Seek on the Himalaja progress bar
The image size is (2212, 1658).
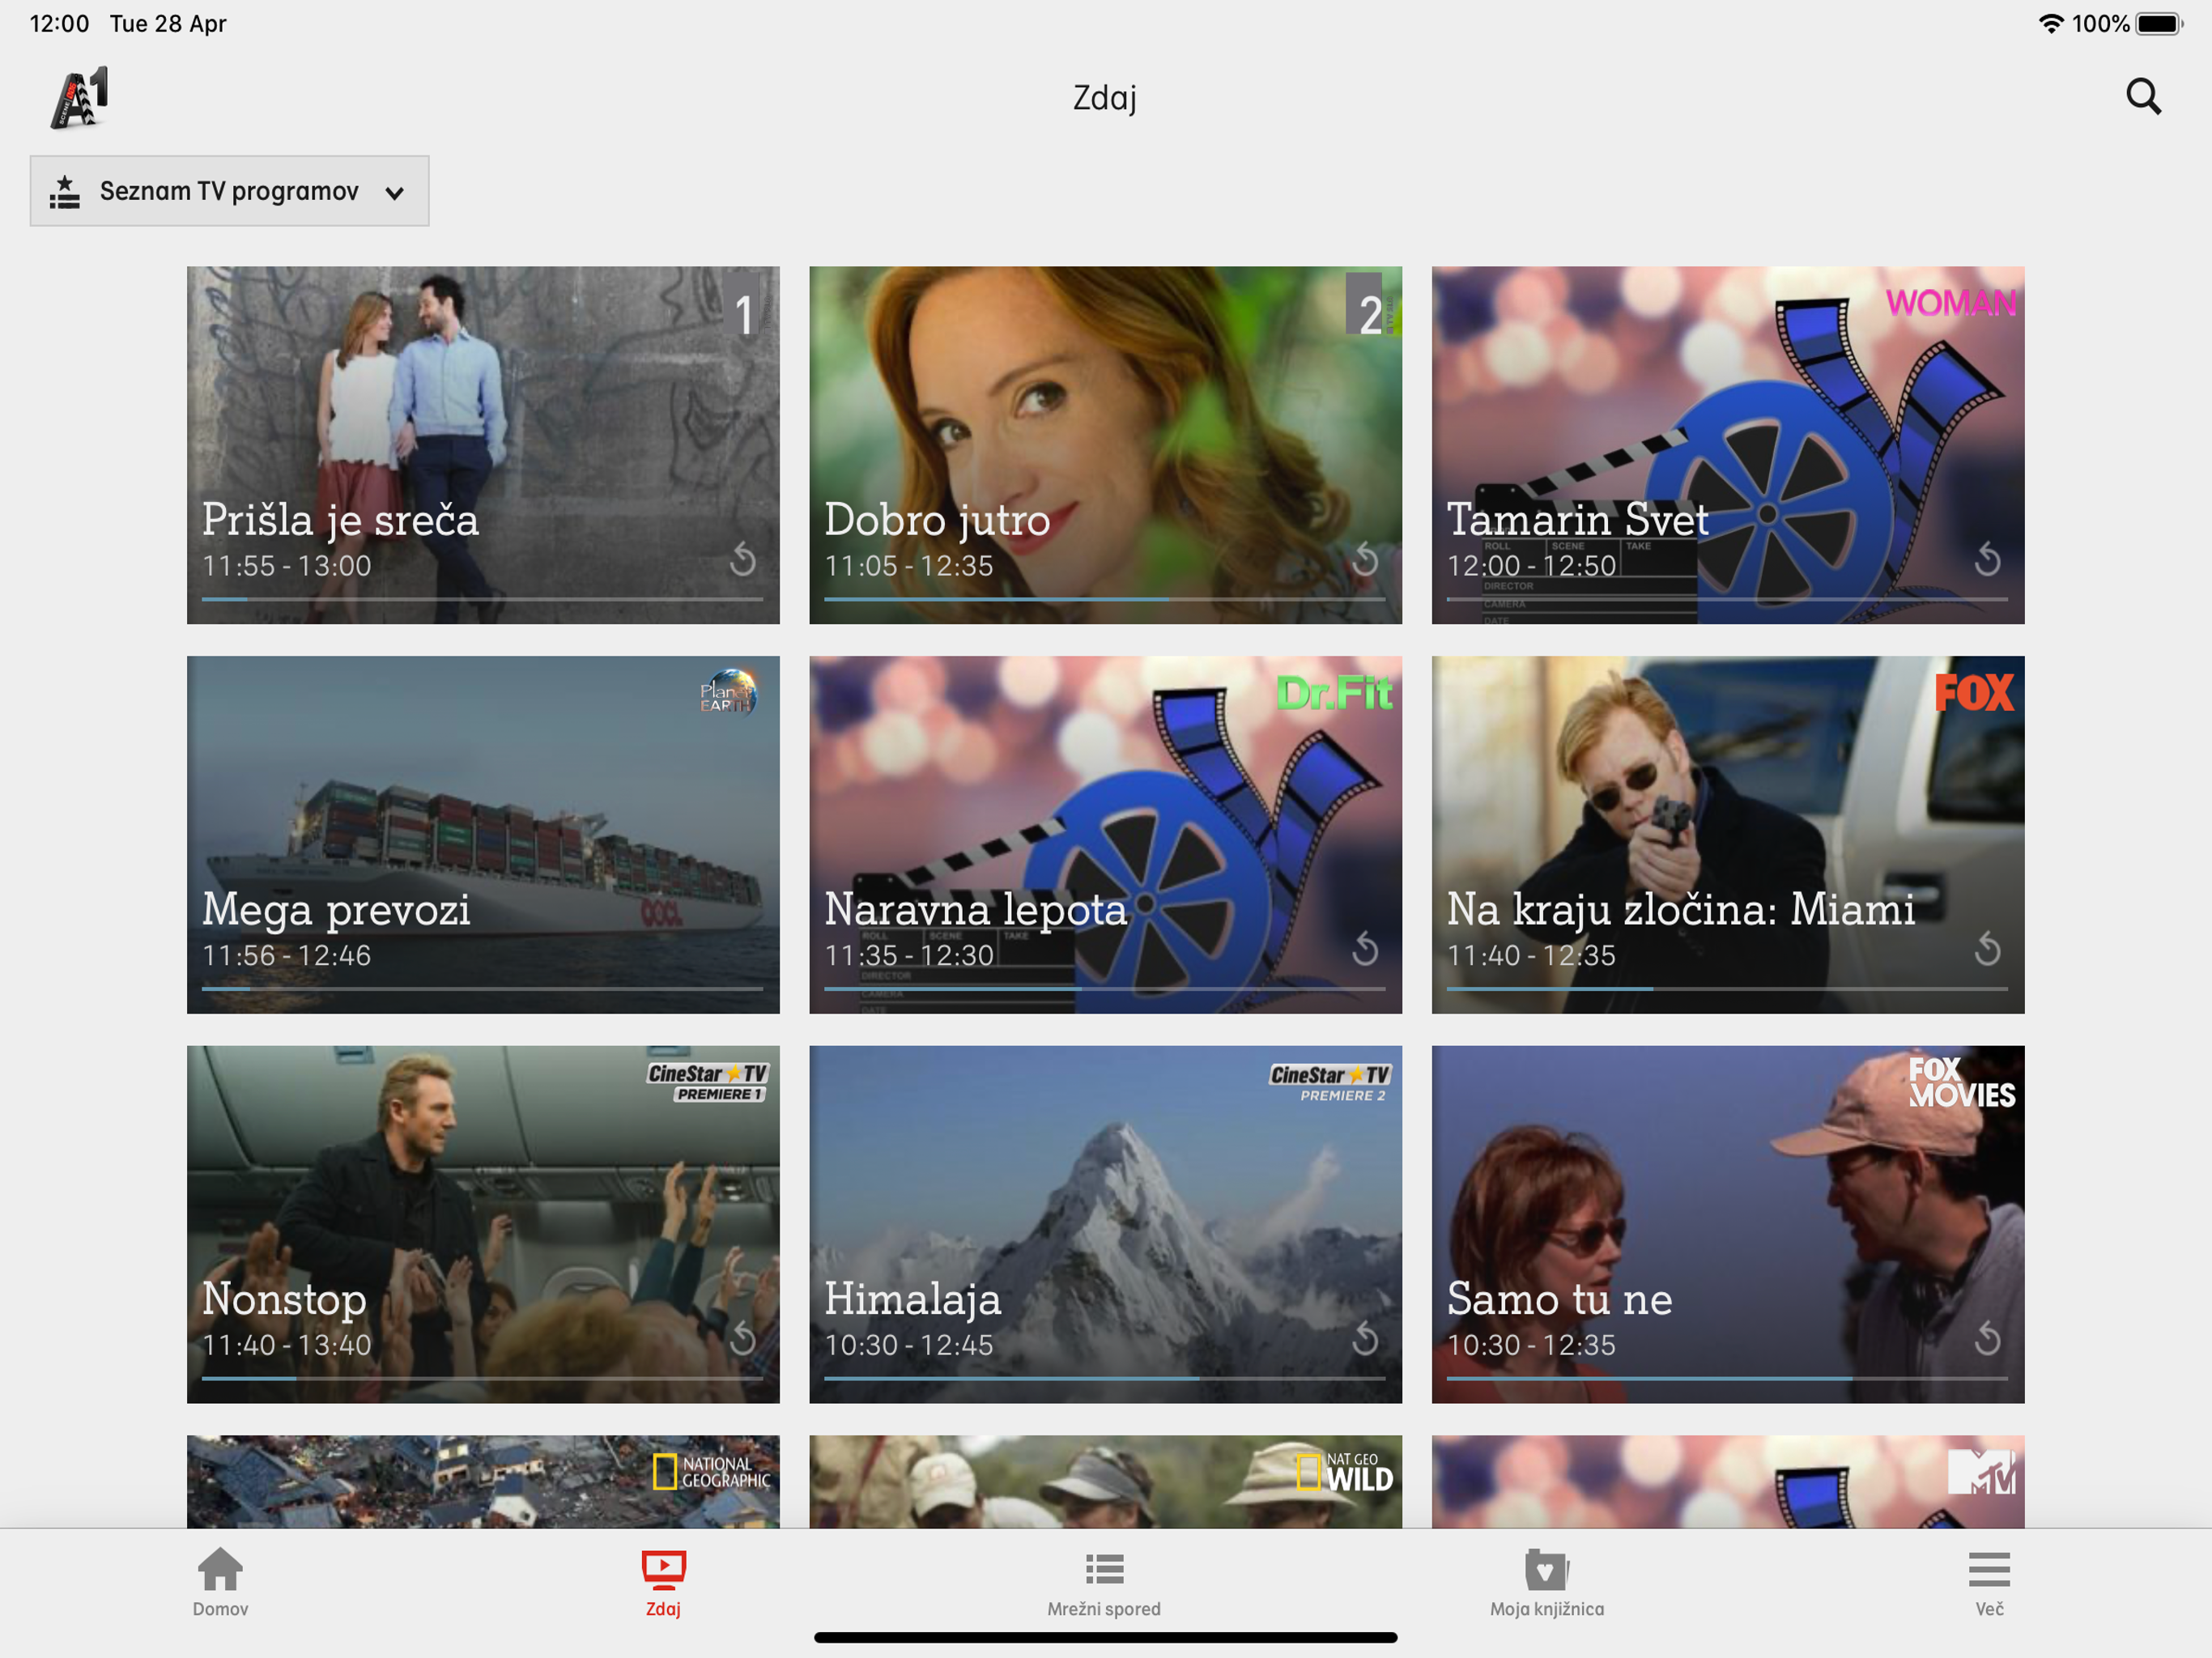(x=1105, y=1378)
